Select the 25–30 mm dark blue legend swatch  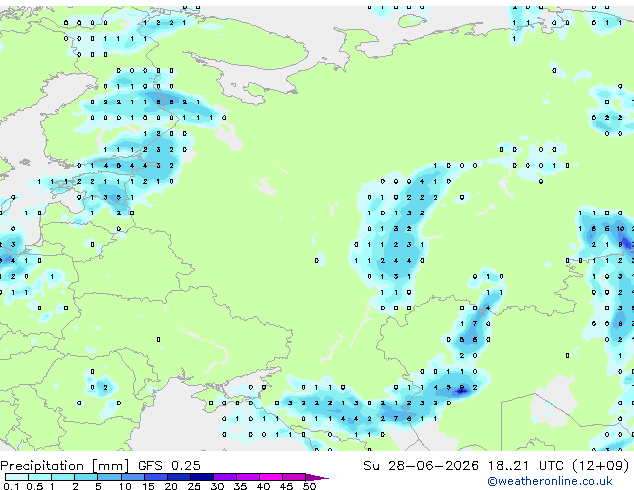tap(202, 477)
